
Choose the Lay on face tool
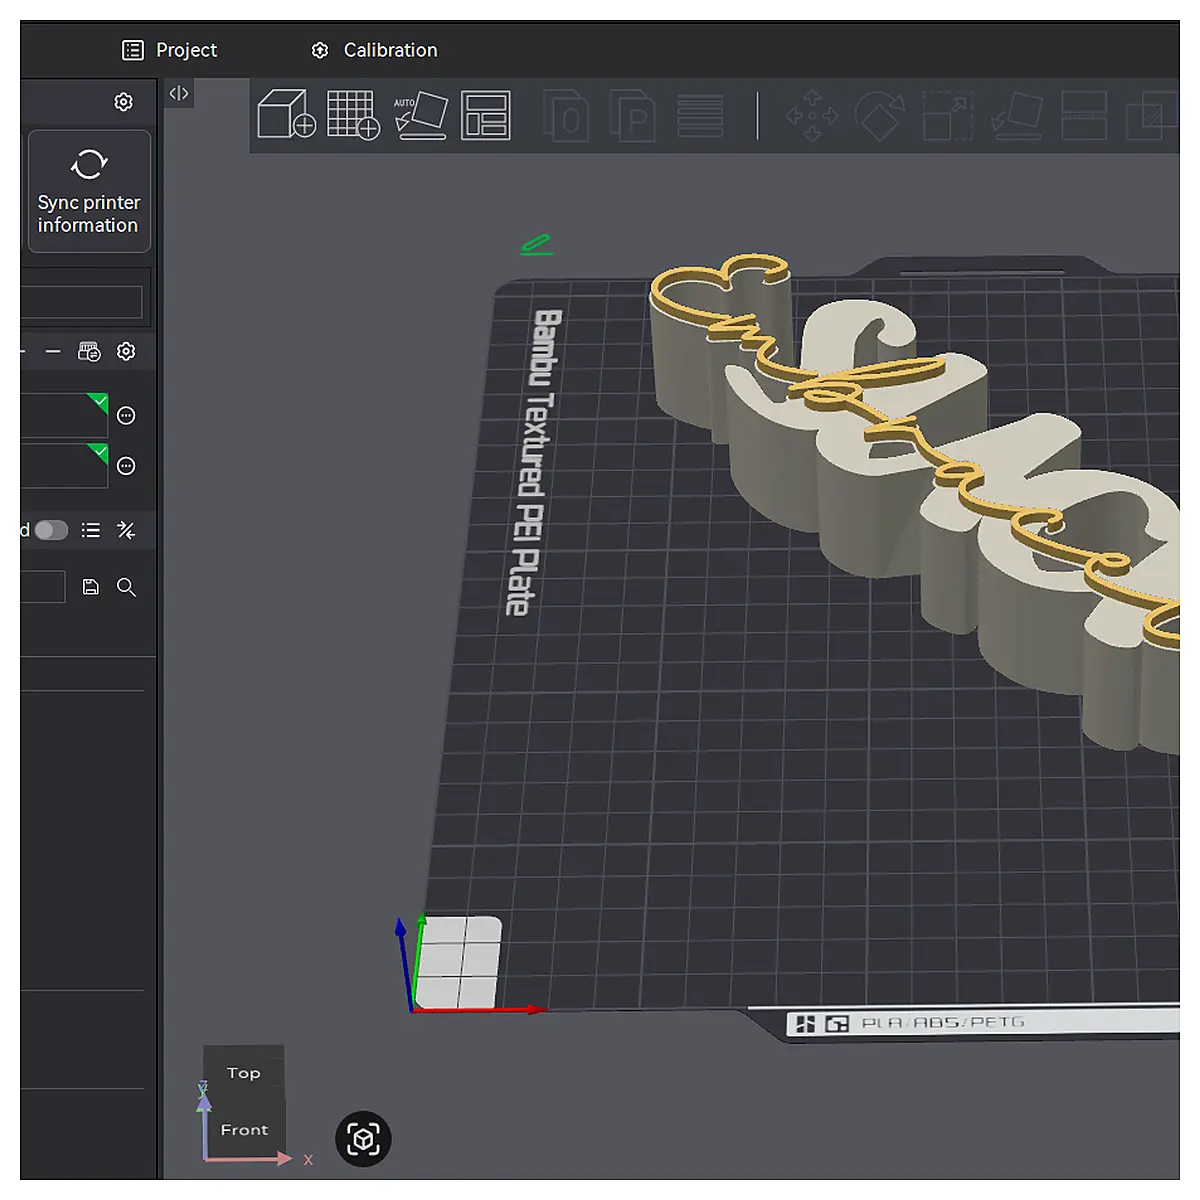[x=1017, y=115]
